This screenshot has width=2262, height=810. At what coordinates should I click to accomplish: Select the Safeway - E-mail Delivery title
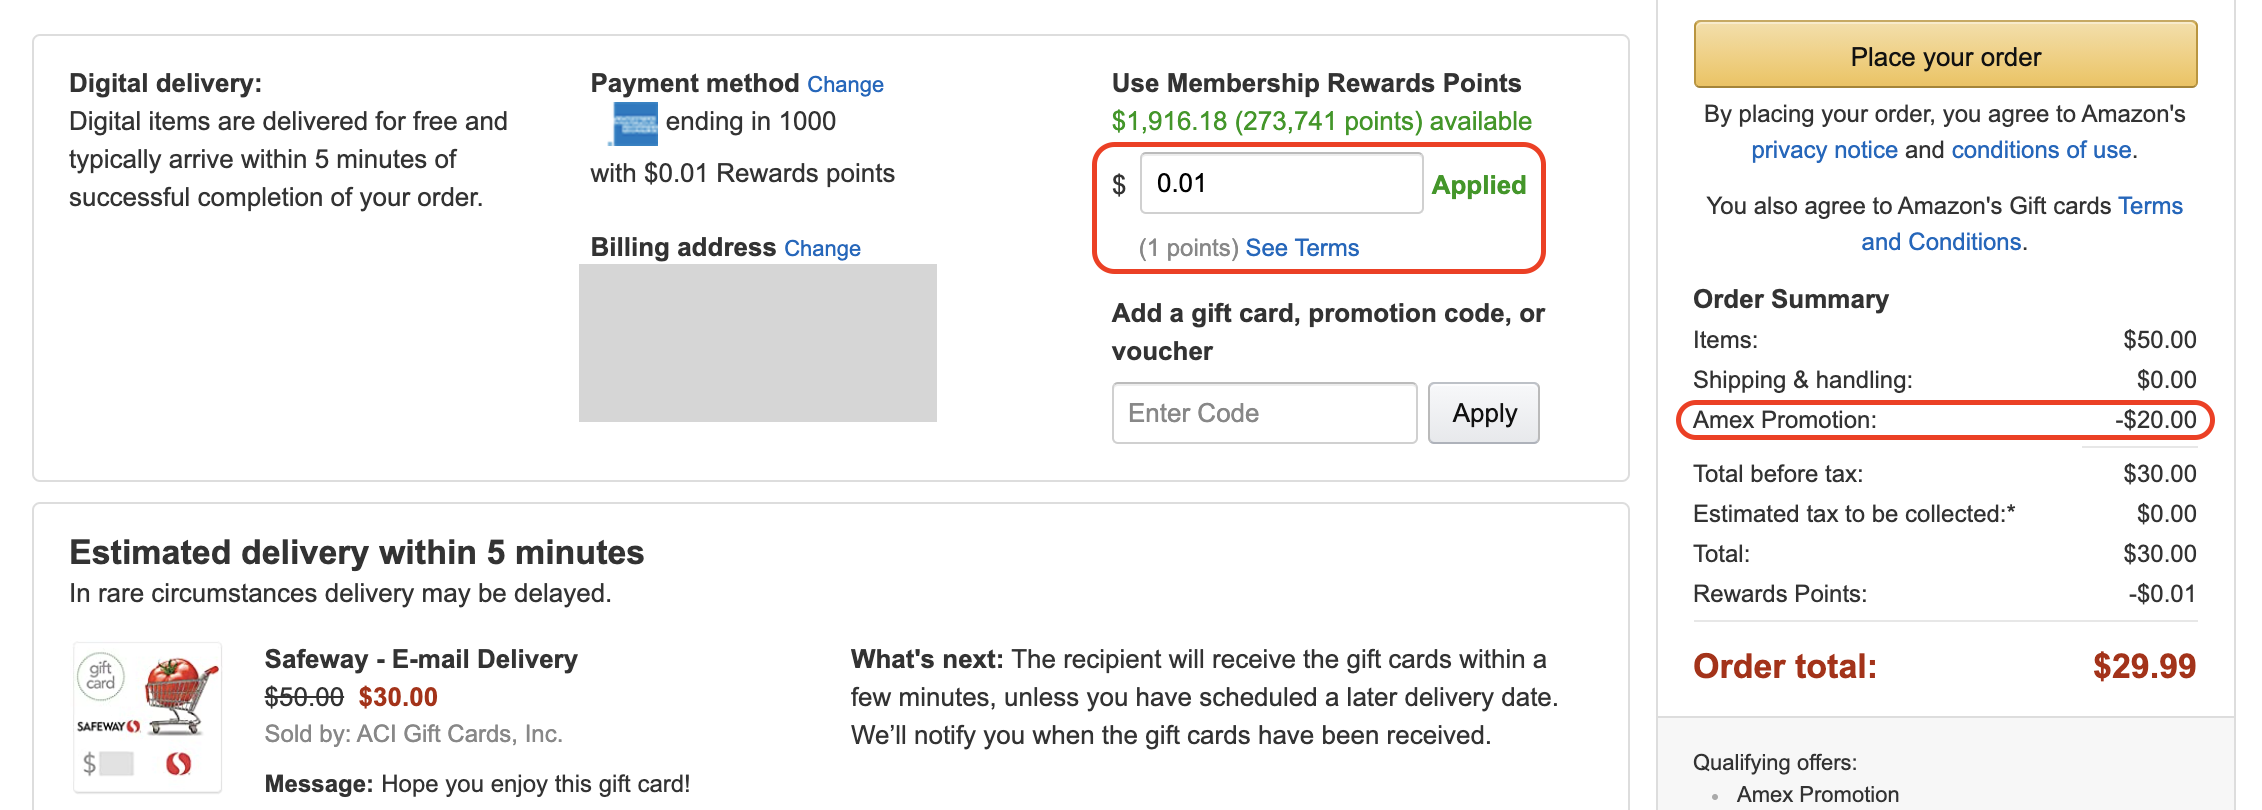[421, 659]
